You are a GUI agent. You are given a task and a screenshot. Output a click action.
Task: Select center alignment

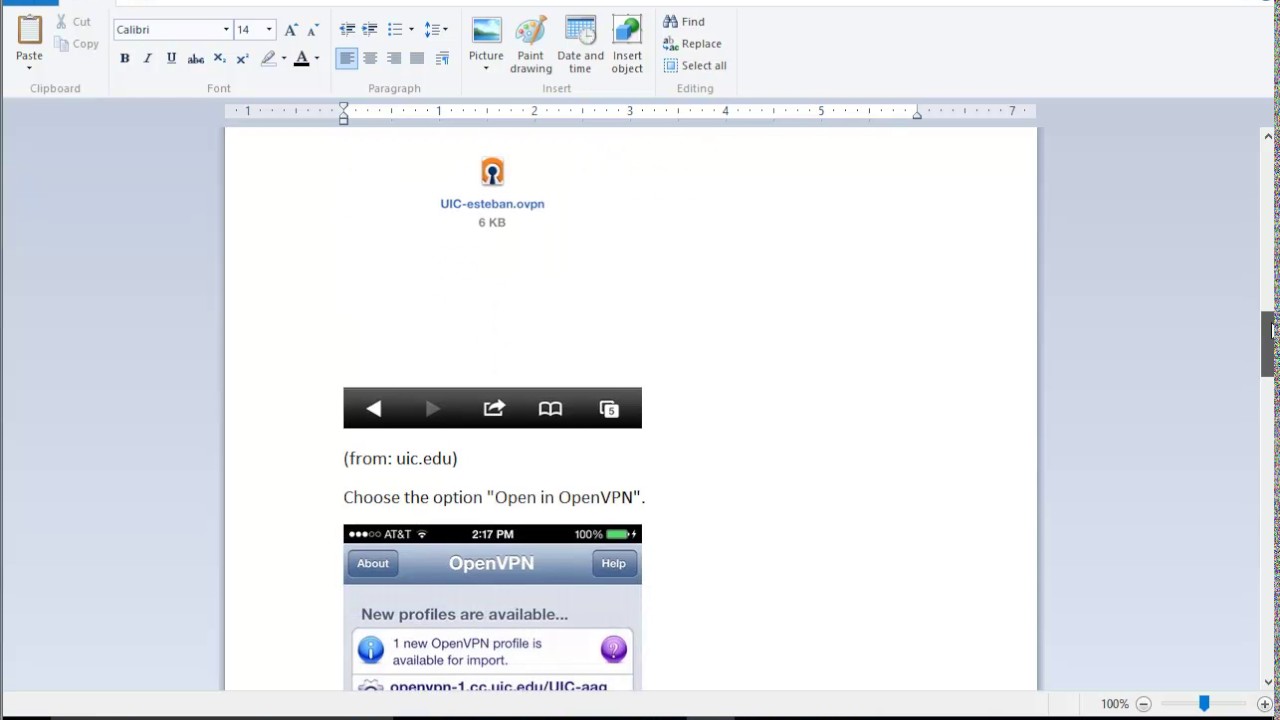370,59
